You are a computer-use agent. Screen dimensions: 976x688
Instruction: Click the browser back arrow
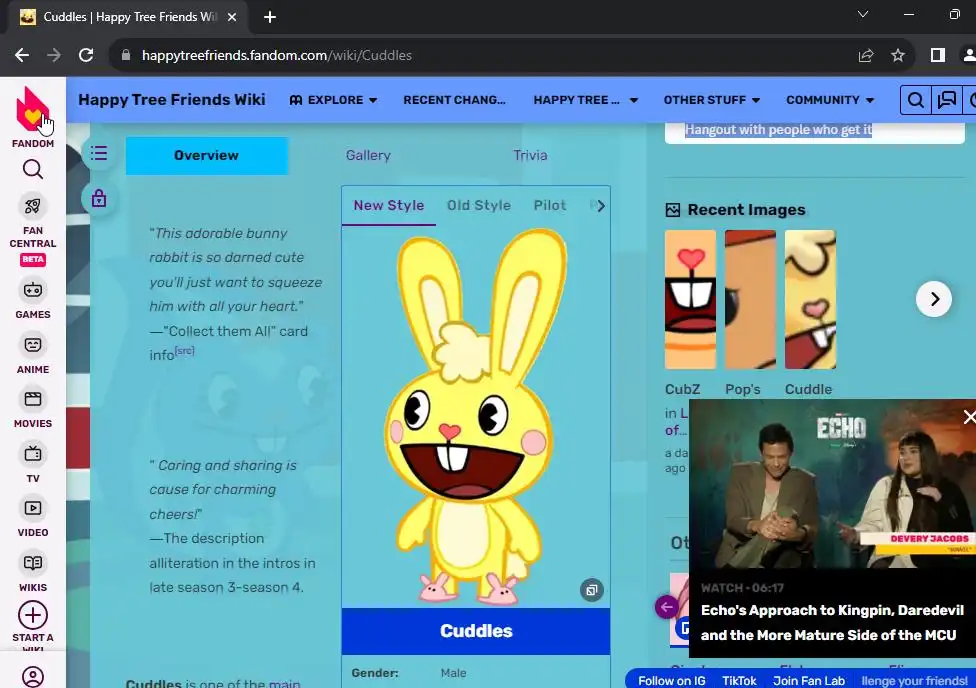pos(22,55)
